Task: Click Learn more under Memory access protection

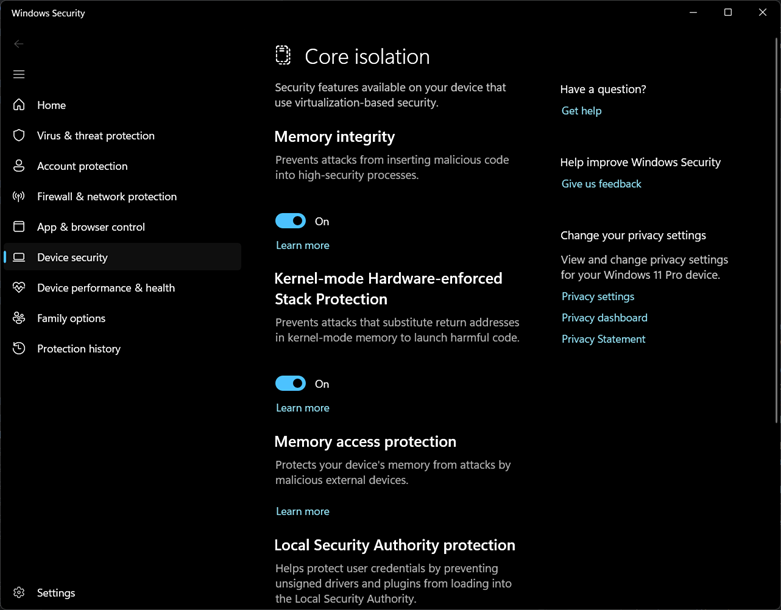Action: click(302, 511)
